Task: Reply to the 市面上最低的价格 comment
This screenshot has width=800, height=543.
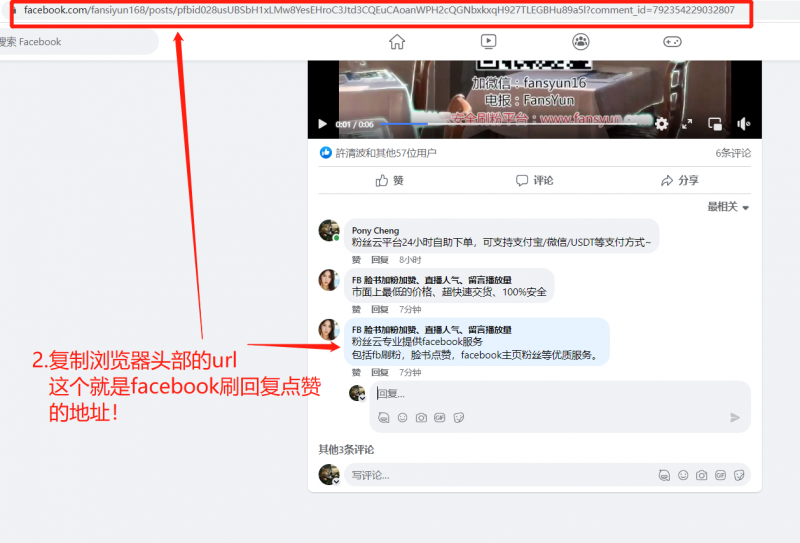Action: (x=380, y=309)
